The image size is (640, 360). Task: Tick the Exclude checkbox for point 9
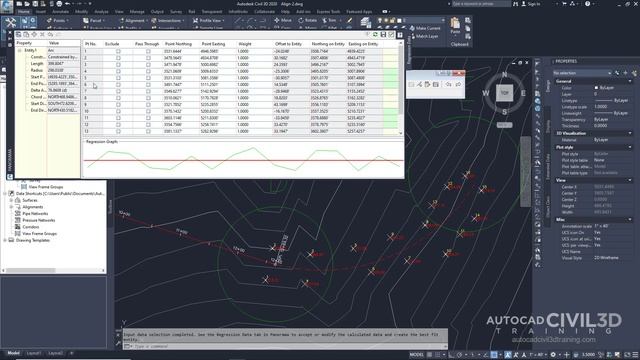click(118, 104)
